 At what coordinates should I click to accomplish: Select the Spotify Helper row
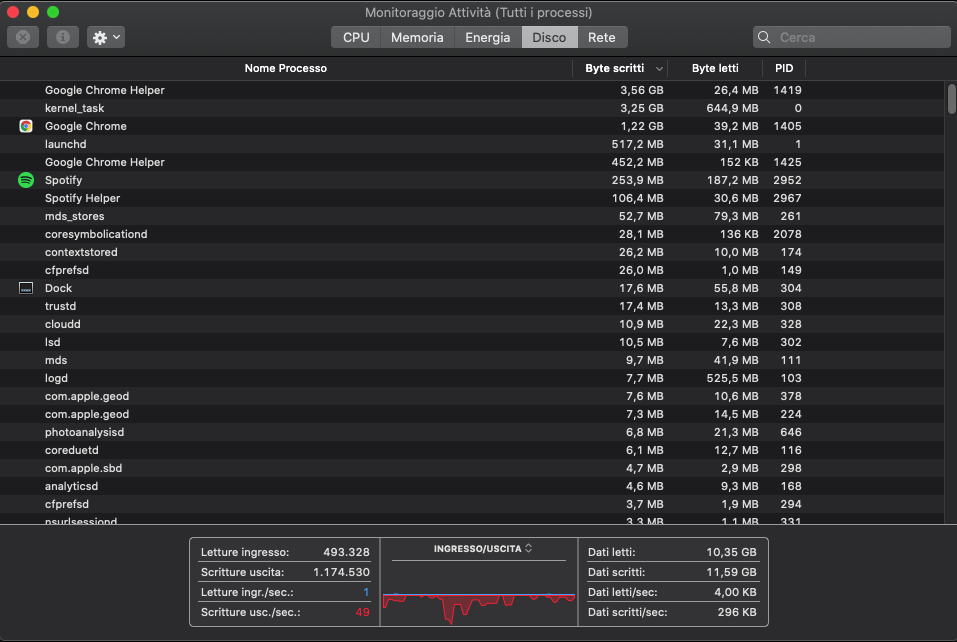click(472, 198)
